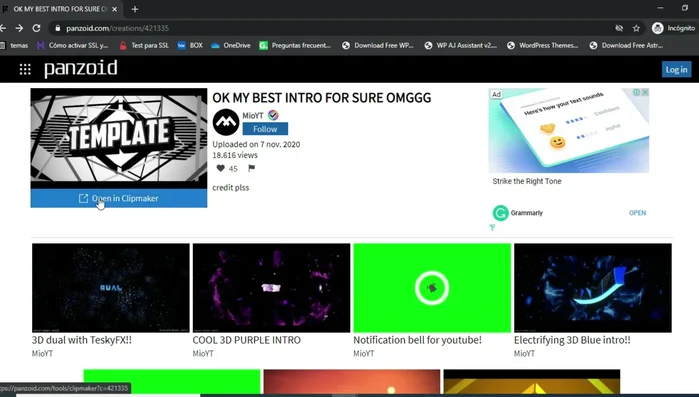Open the 'Download Free WP...' bookmark
699x397 pixels.
(x=378, y=45)
